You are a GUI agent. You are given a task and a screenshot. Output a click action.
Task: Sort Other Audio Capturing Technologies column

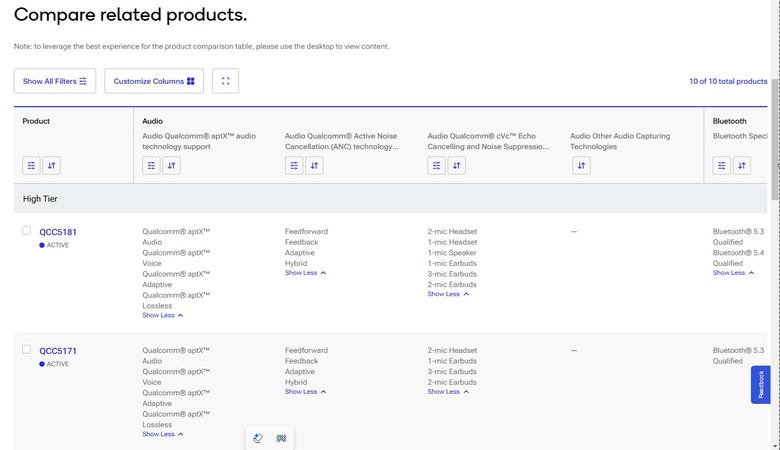581,166
